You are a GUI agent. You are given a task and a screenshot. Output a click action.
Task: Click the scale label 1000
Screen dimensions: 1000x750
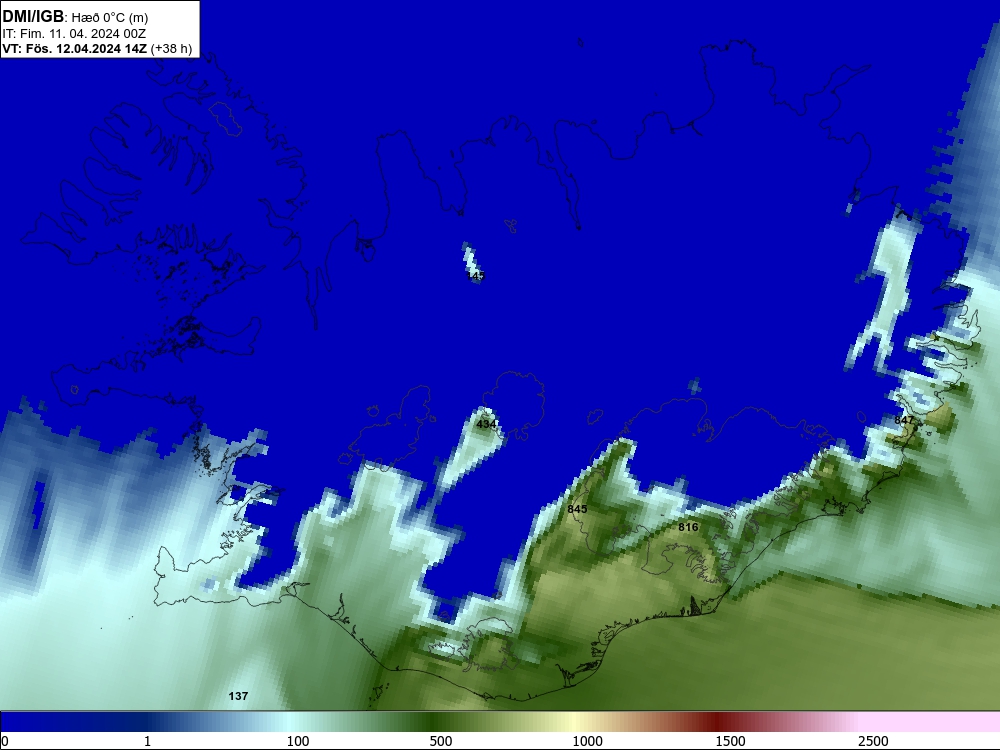[587, 741]
